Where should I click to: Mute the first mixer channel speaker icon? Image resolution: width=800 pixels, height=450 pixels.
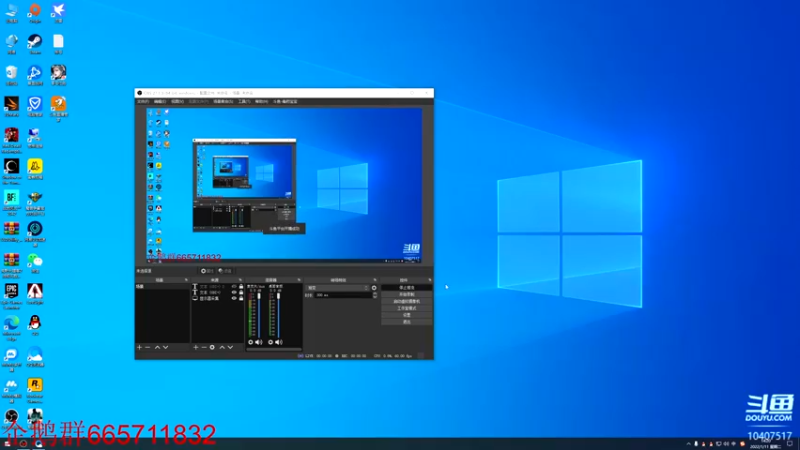[x=259, y=342]
